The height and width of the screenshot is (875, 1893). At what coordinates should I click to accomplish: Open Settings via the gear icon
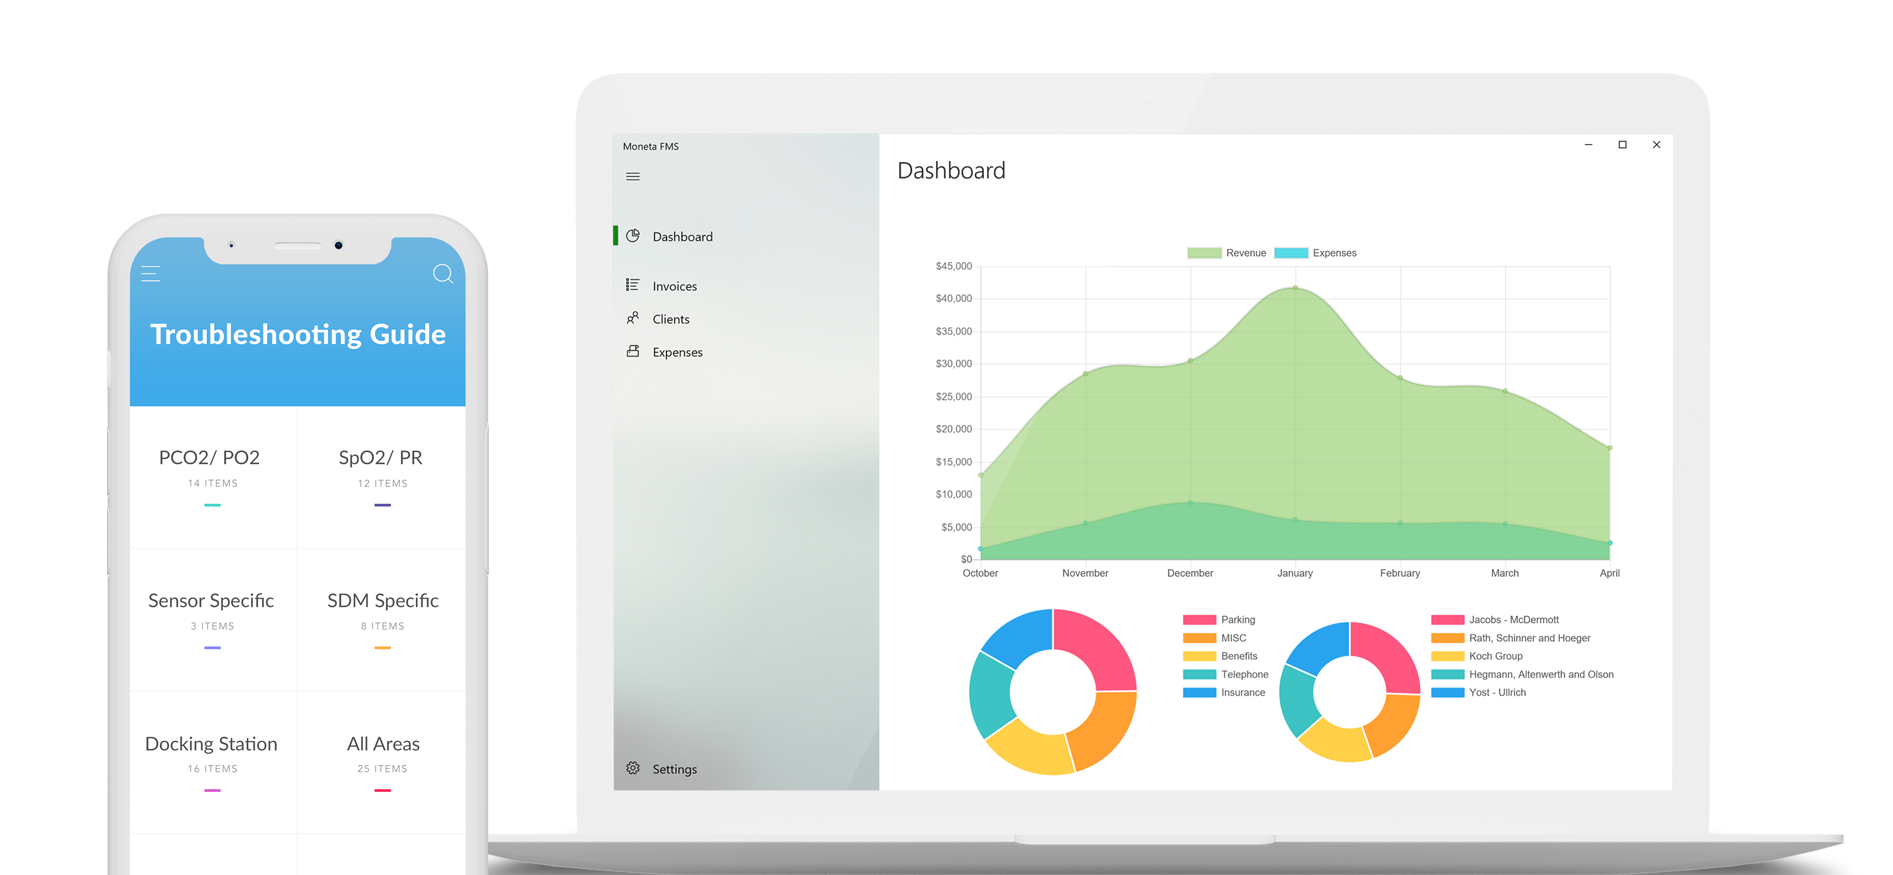tap(633, 768)
